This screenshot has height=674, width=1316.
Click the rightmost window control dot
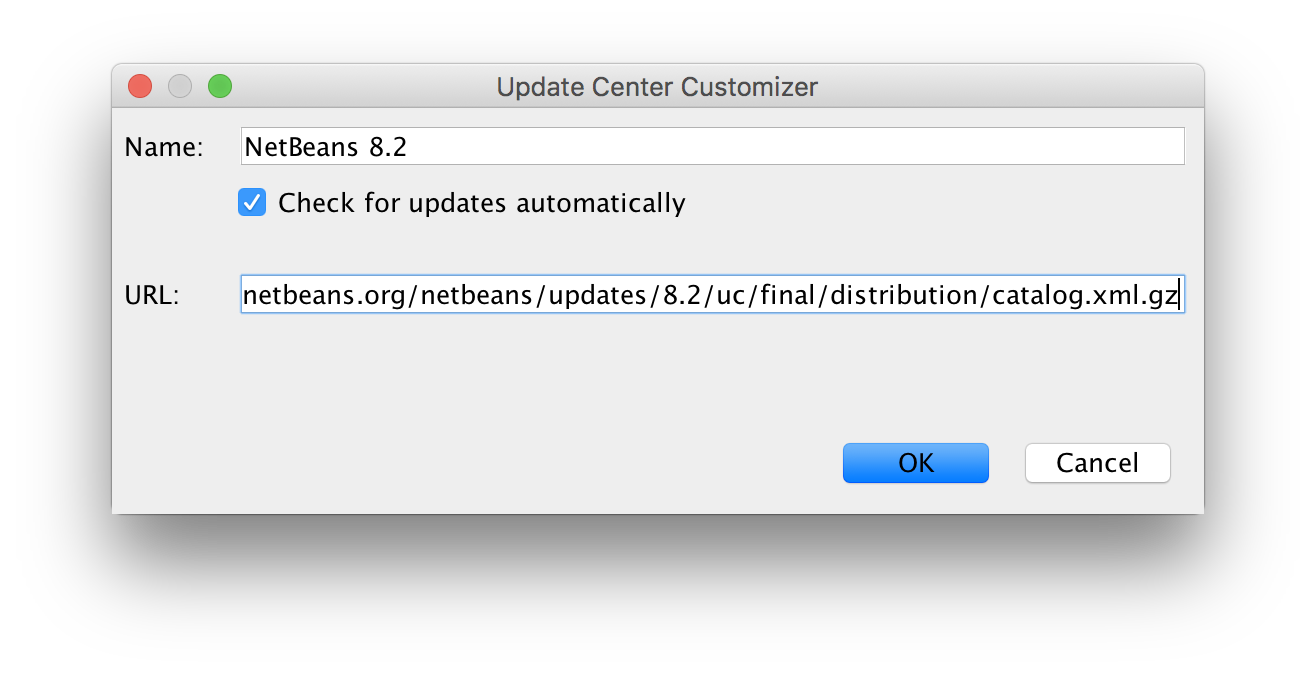pos(219,86)
